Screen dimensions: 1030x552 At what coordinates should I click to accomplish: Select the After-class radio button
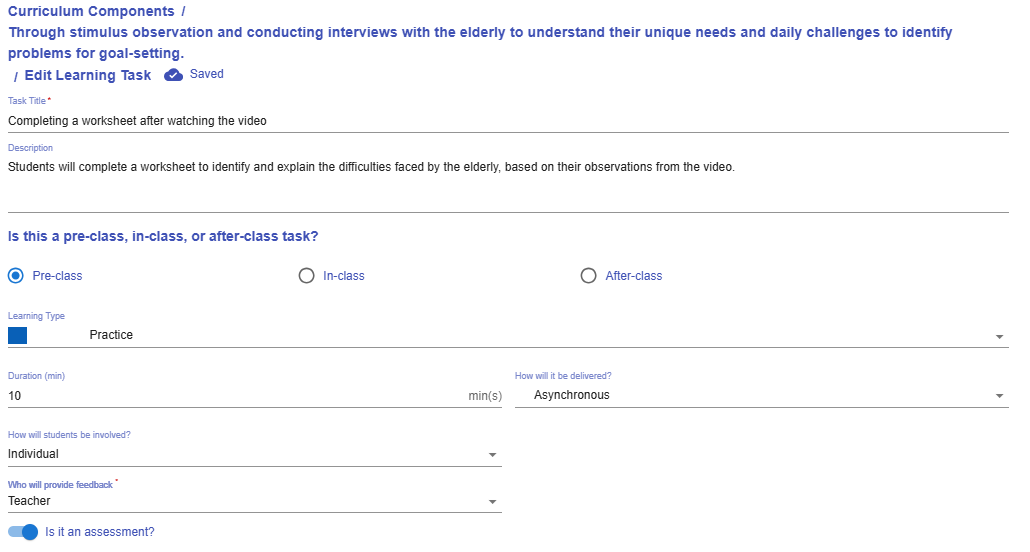[x=589, y=276]
